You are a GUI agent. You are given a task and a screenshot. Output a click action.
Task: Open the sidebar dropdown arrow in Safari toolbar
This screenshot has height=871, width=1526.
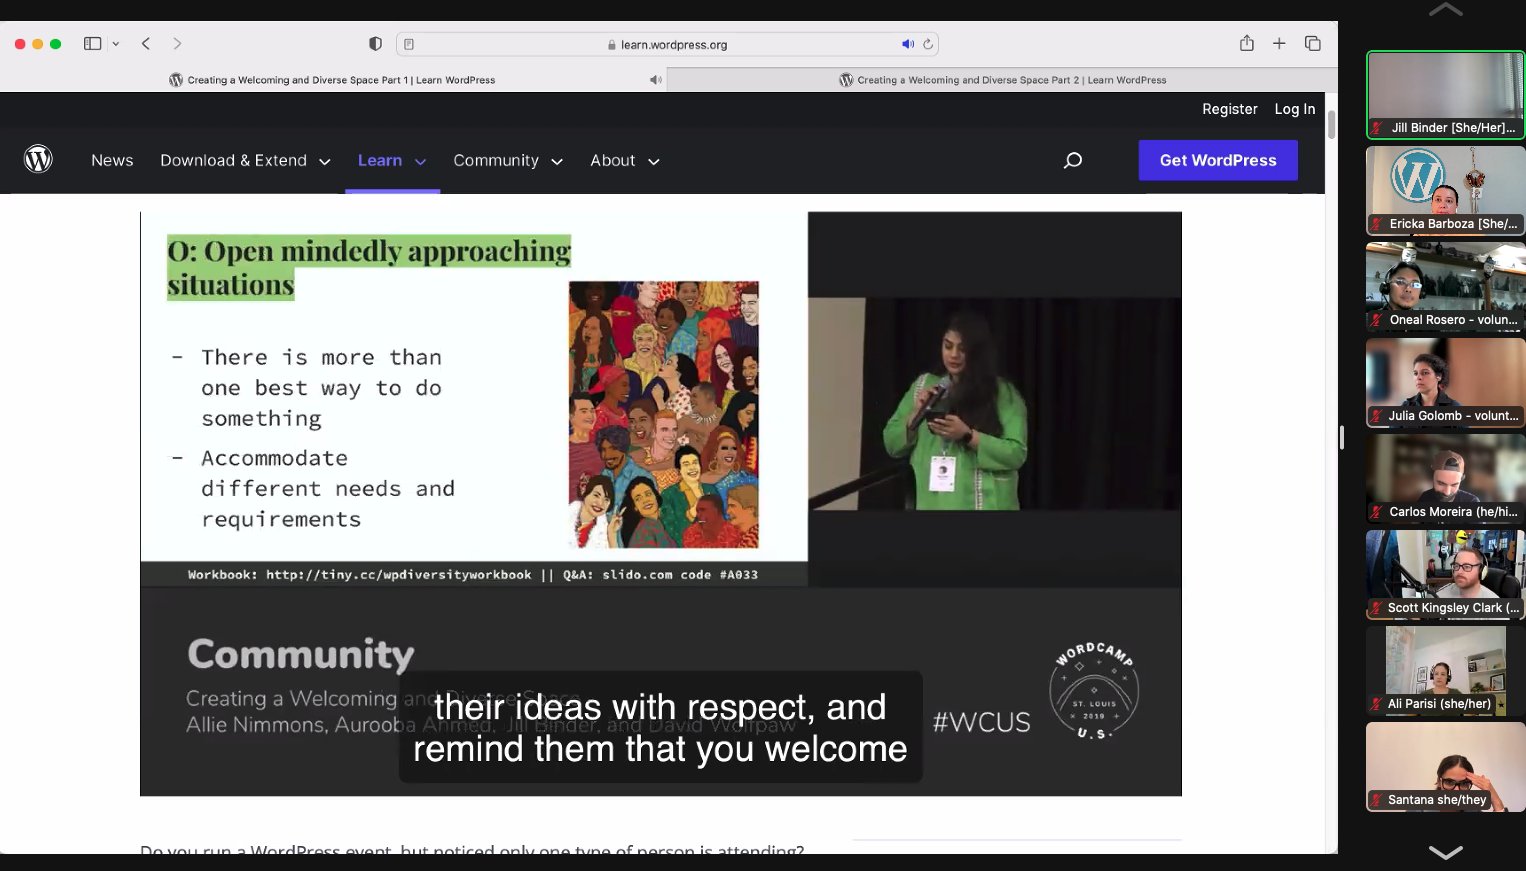tap(116, 44)
